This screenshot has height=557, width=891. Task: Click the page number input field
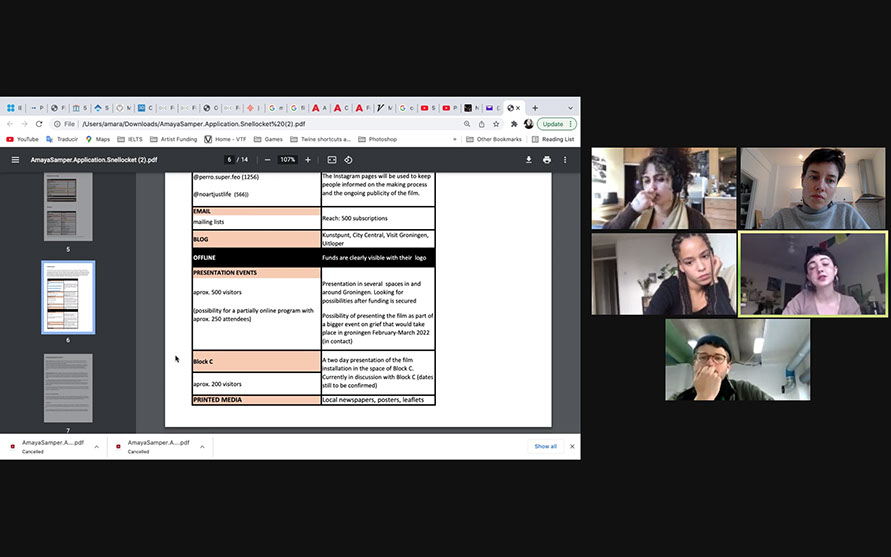(229, 160)
